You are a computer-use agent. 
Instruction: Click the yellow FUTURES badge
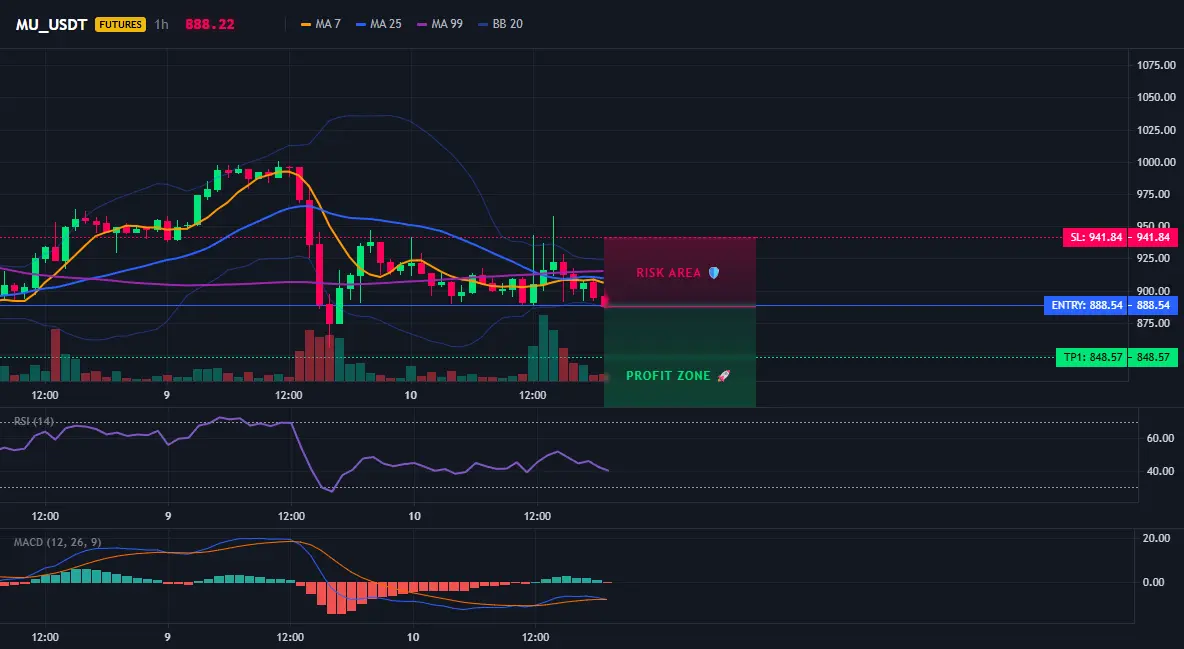click(120, 24)
